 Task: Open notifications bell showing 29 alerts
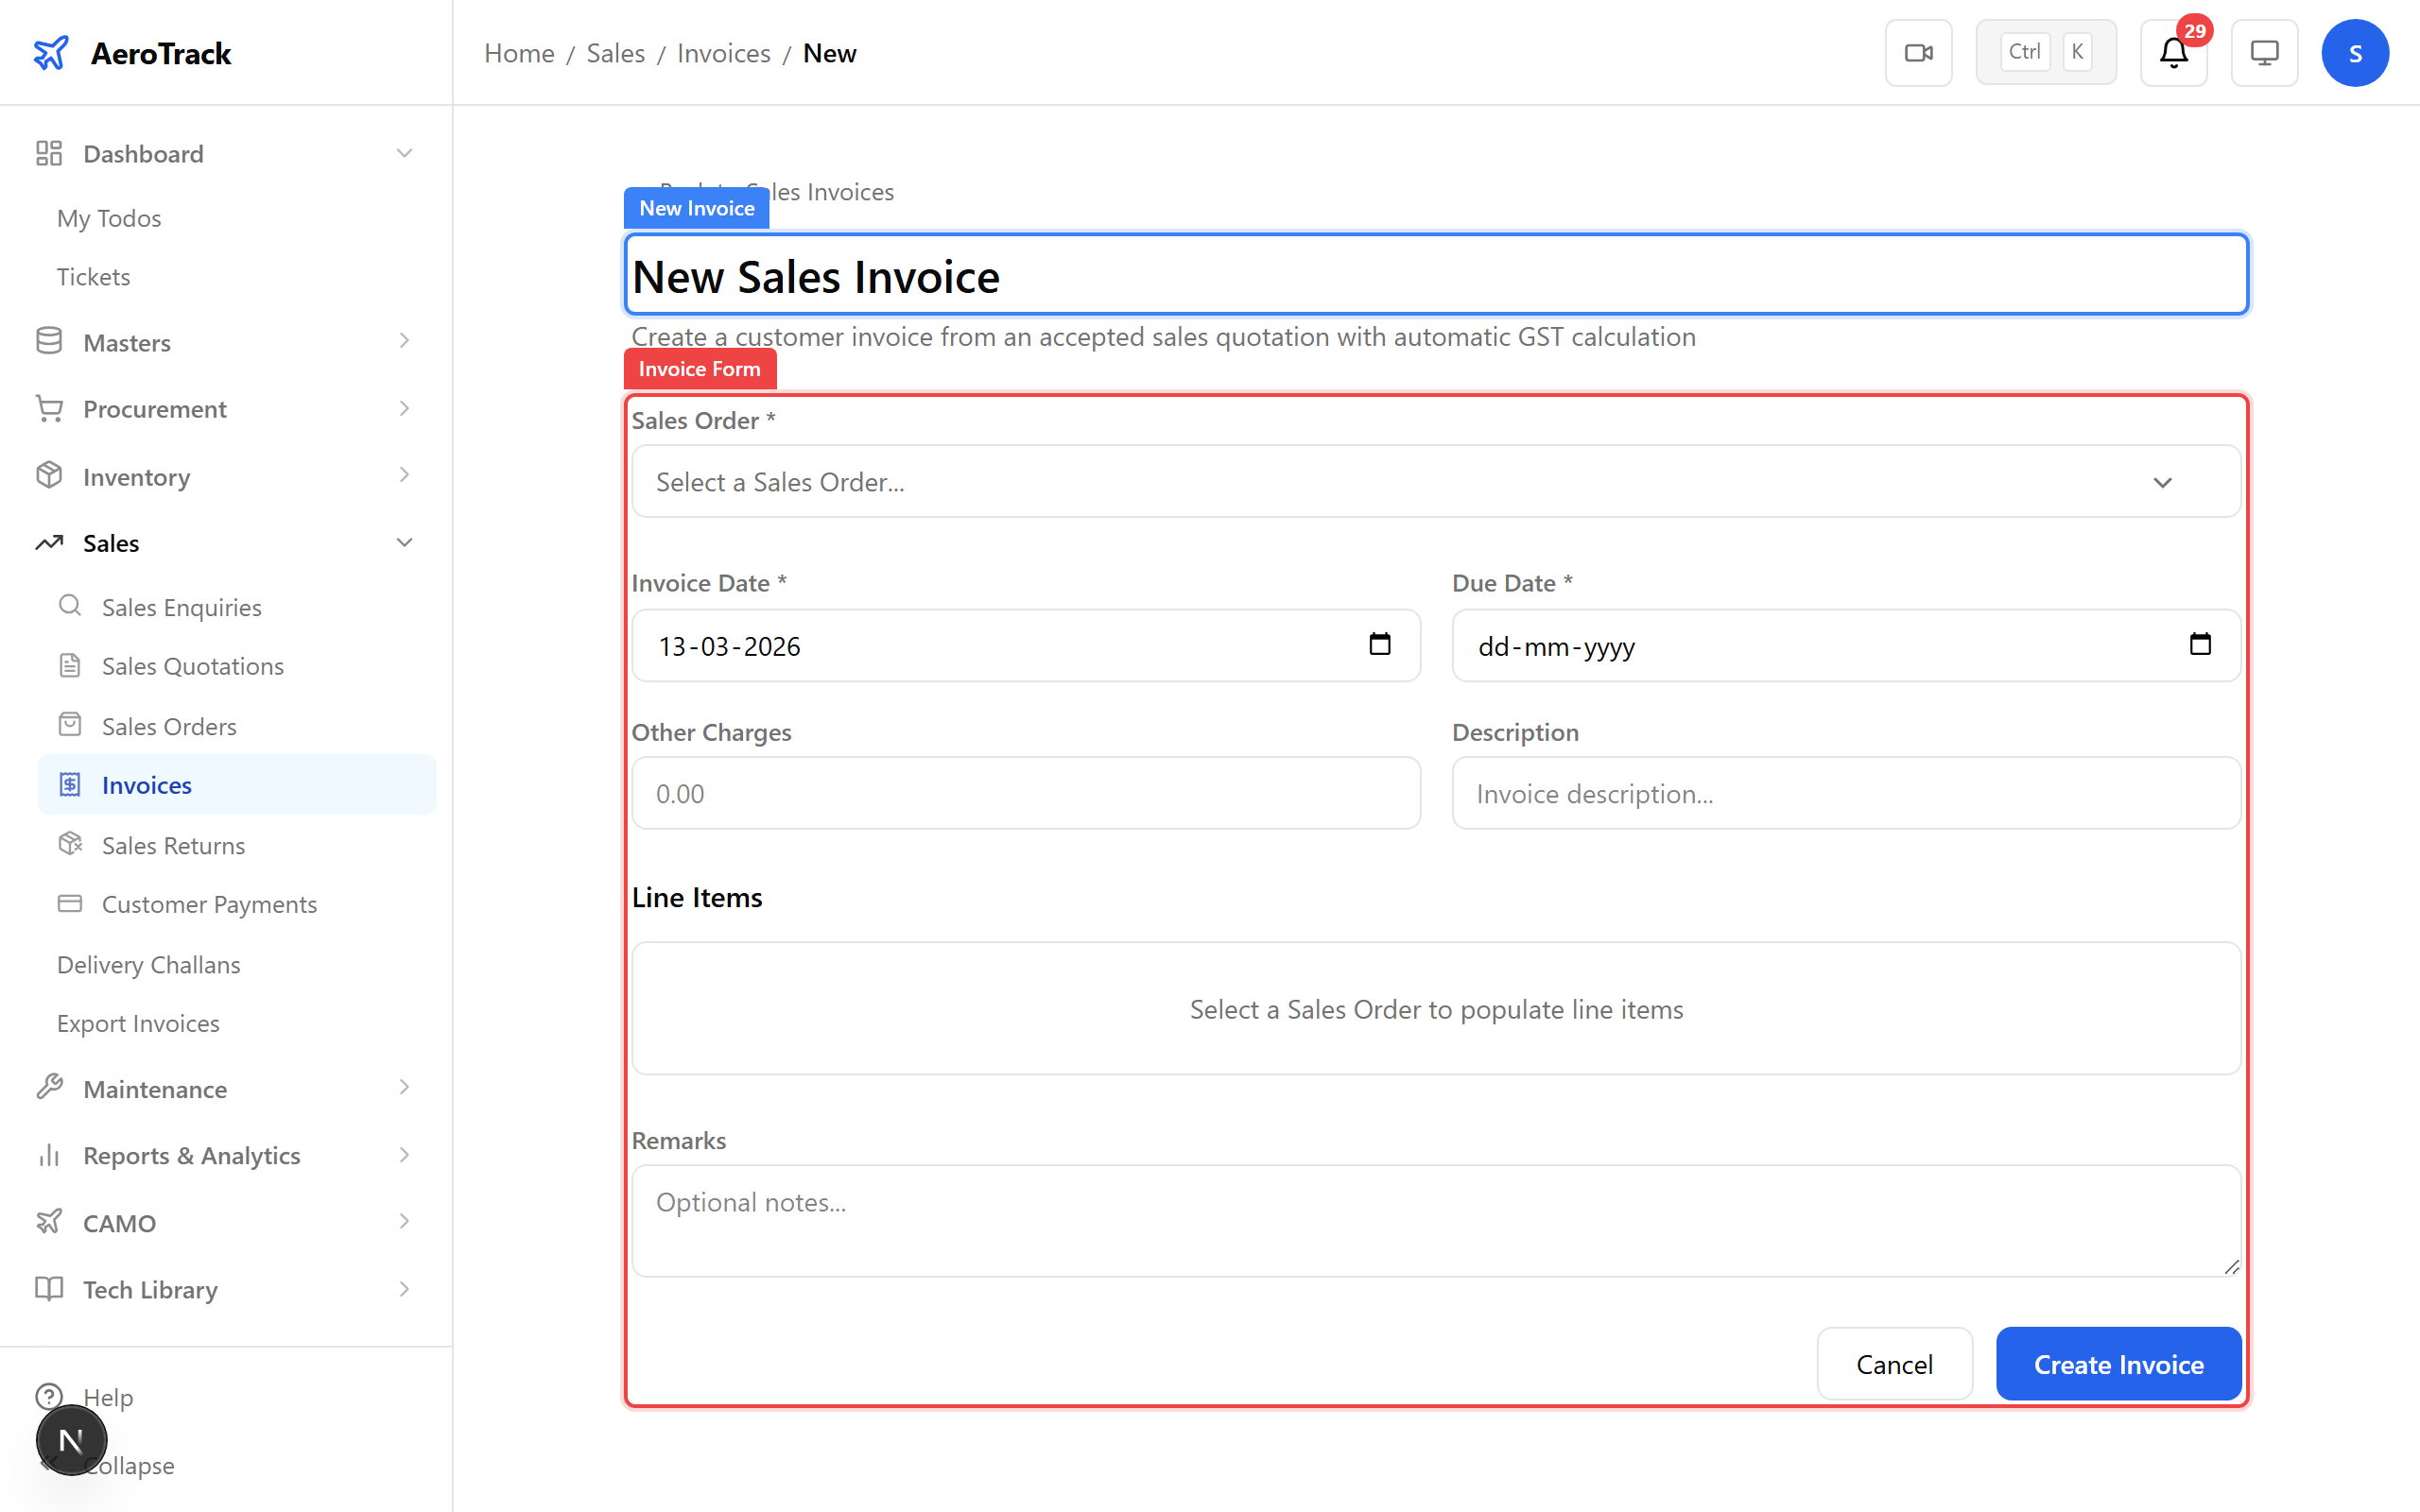[x=2172, y=52]
